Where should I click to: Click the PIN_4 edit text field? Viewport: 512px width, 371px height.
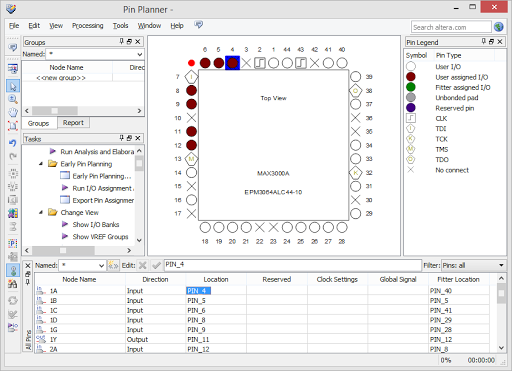click(293, 265)
